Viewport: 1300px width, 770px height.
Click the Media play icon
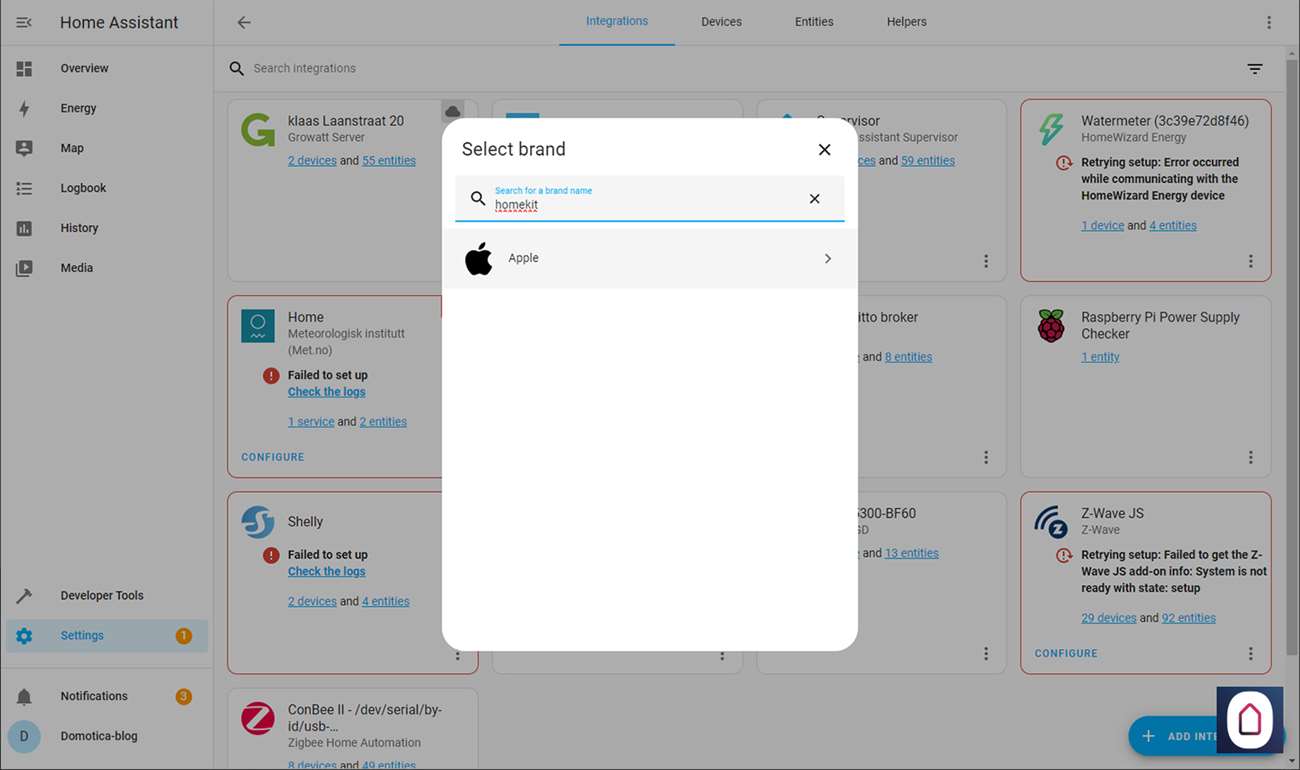24,268
